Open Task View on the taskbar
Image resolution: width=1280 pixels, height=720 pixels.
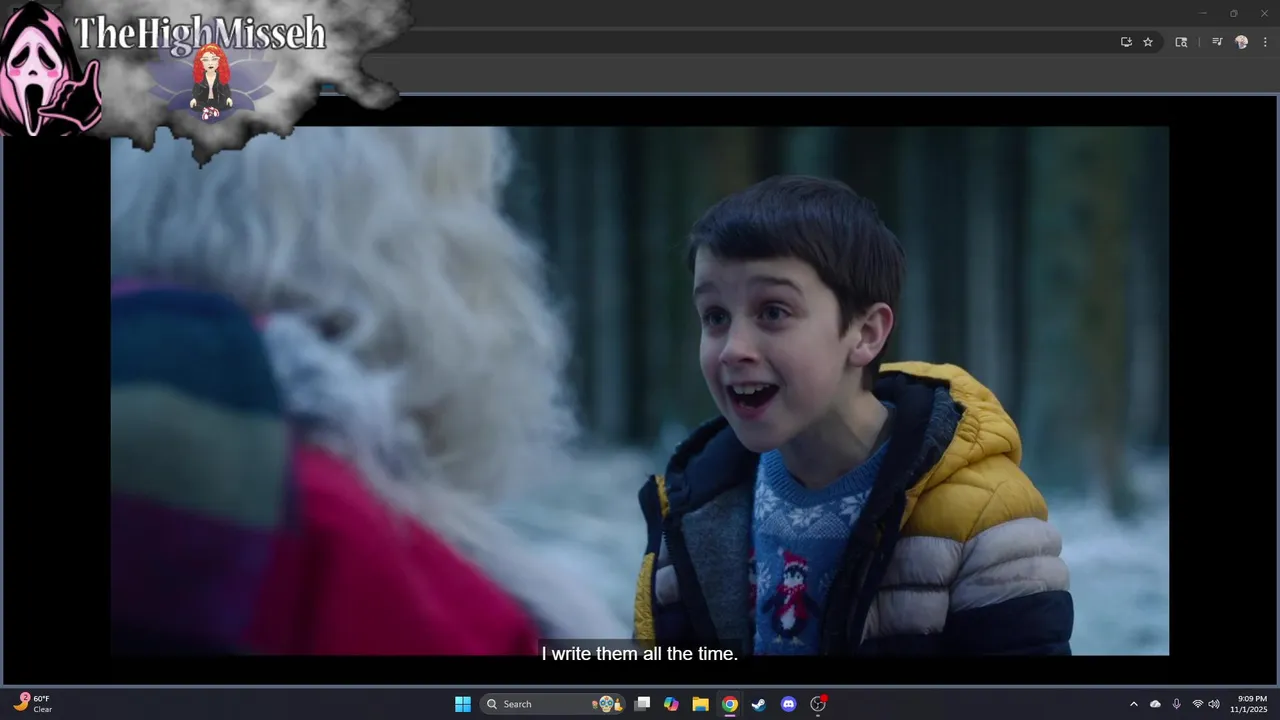[642, 704]
